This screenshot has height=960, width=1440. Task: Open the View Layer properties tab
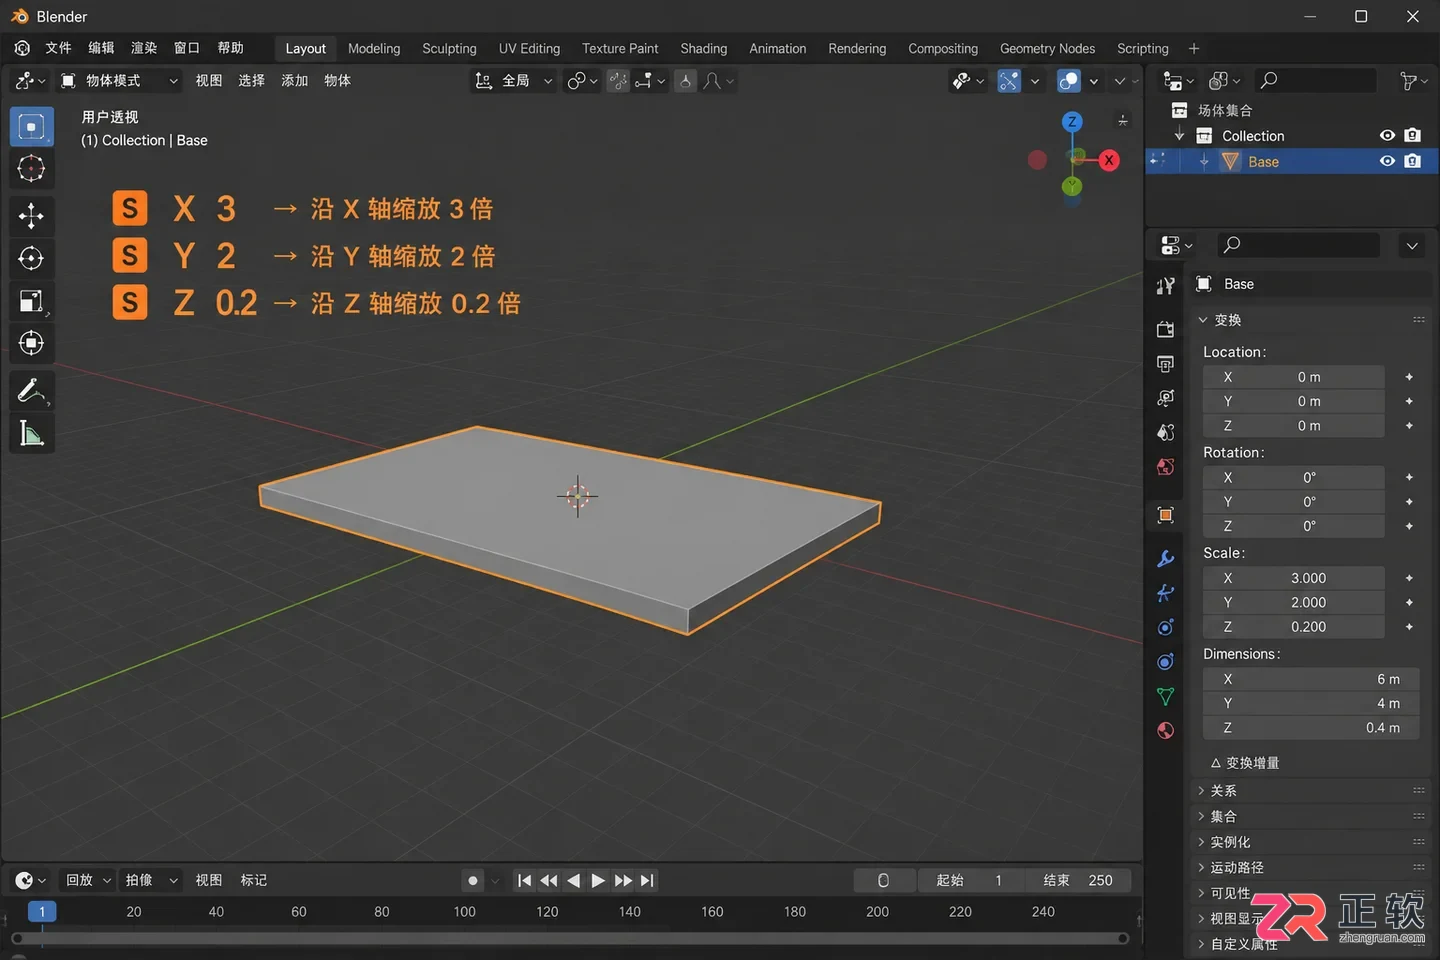1165,398
